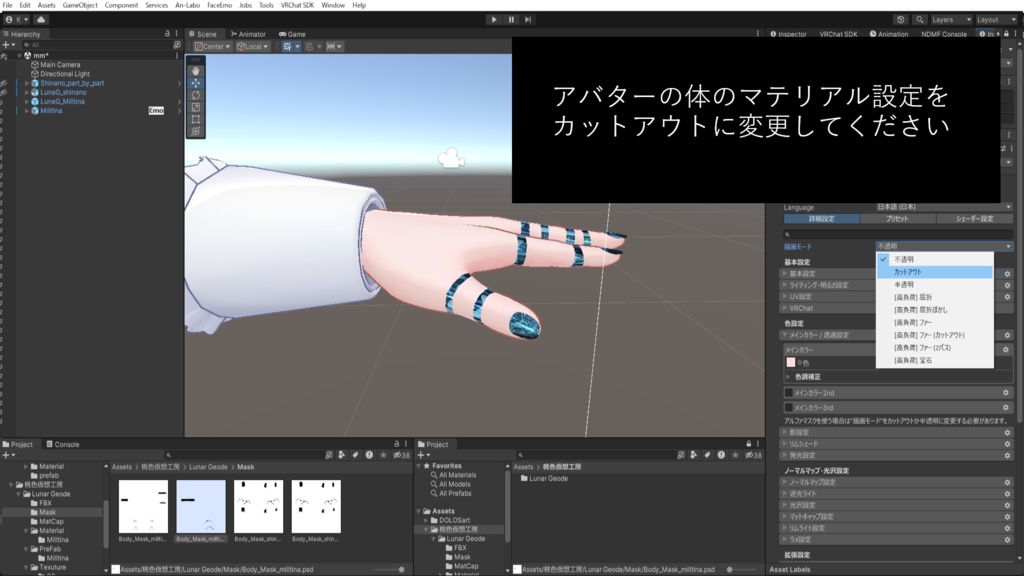Click the Step frame button

(x=528, y=20)
